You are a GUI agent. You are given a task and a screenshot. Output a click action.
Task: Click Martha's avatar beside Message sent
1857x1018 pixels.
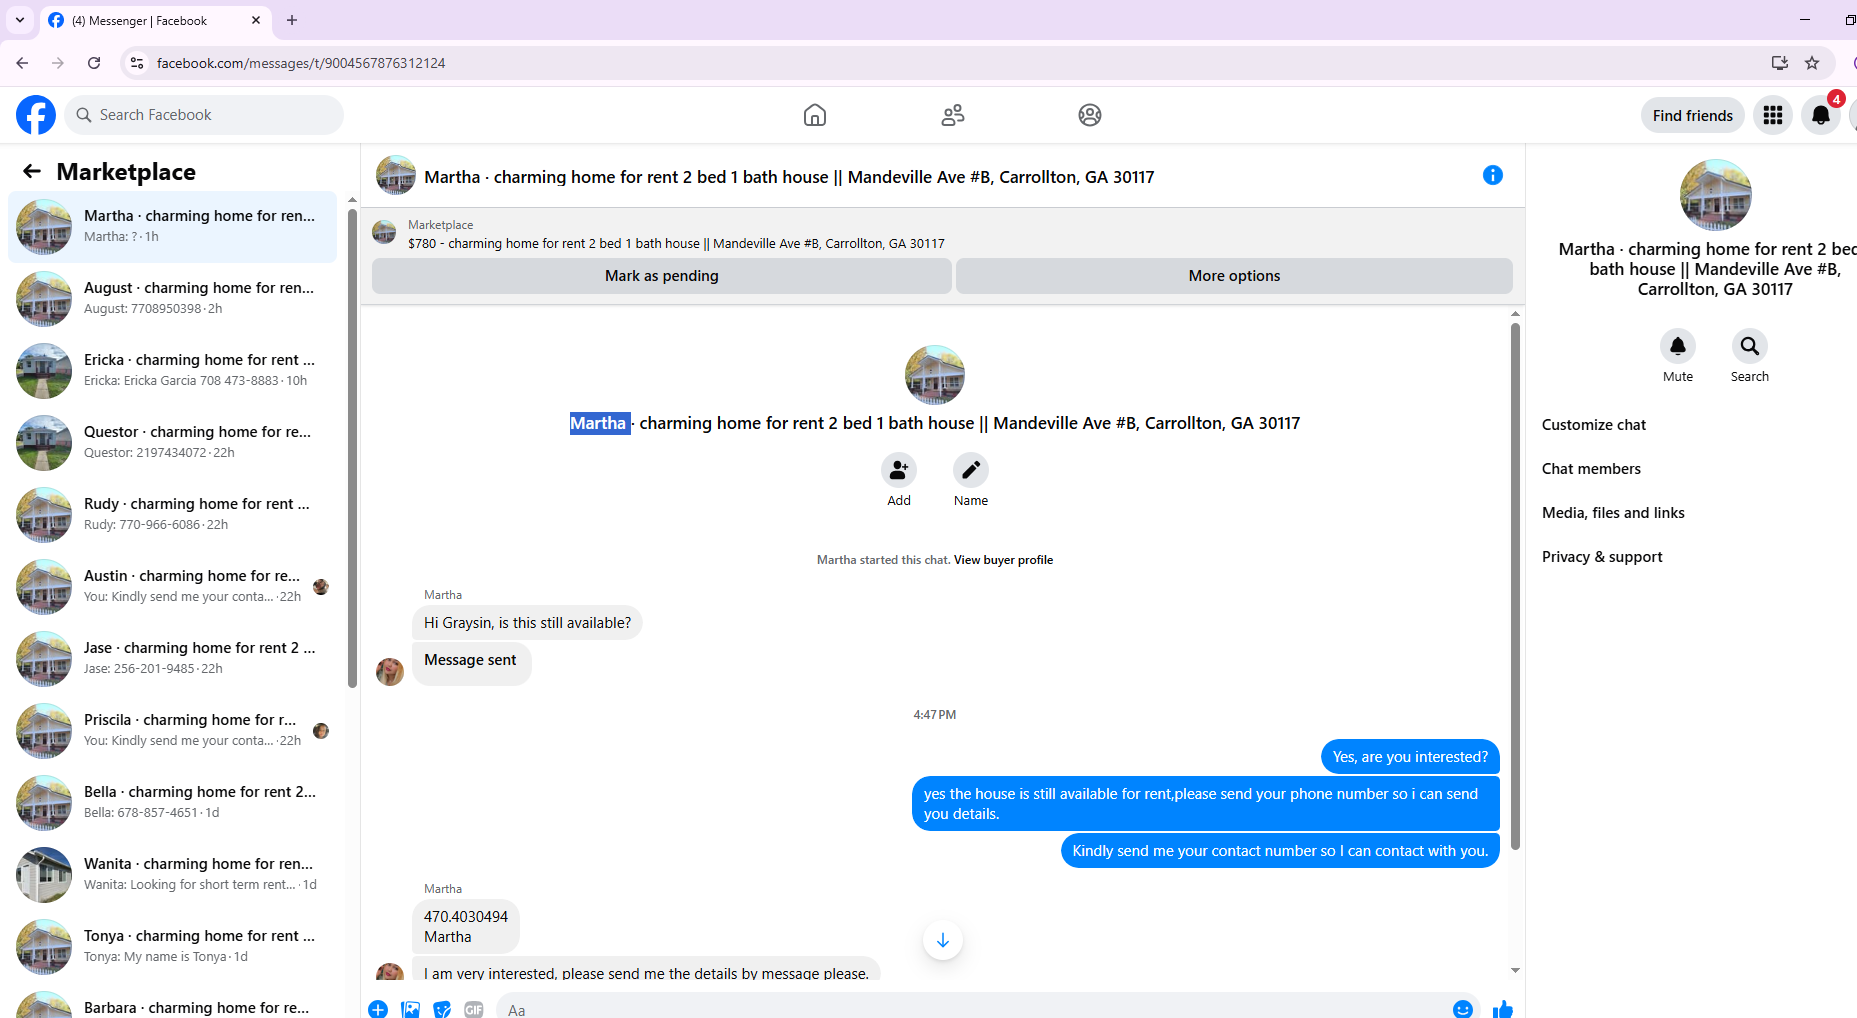[390, 671]
